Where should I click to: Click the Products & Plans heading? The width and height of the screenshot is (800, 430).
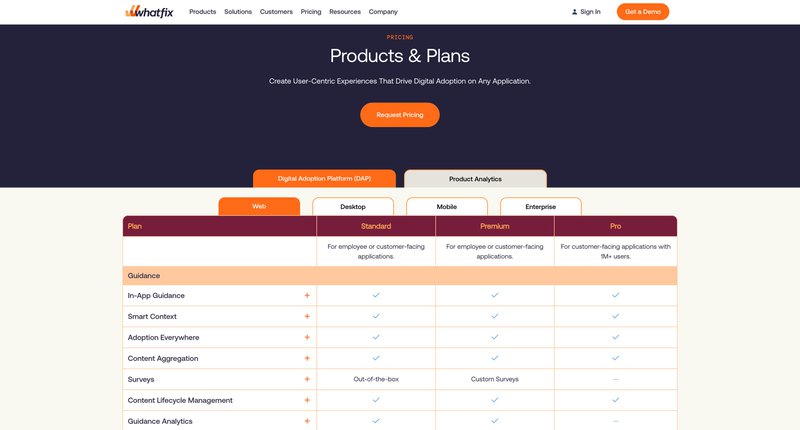click(x=400, y=56)
